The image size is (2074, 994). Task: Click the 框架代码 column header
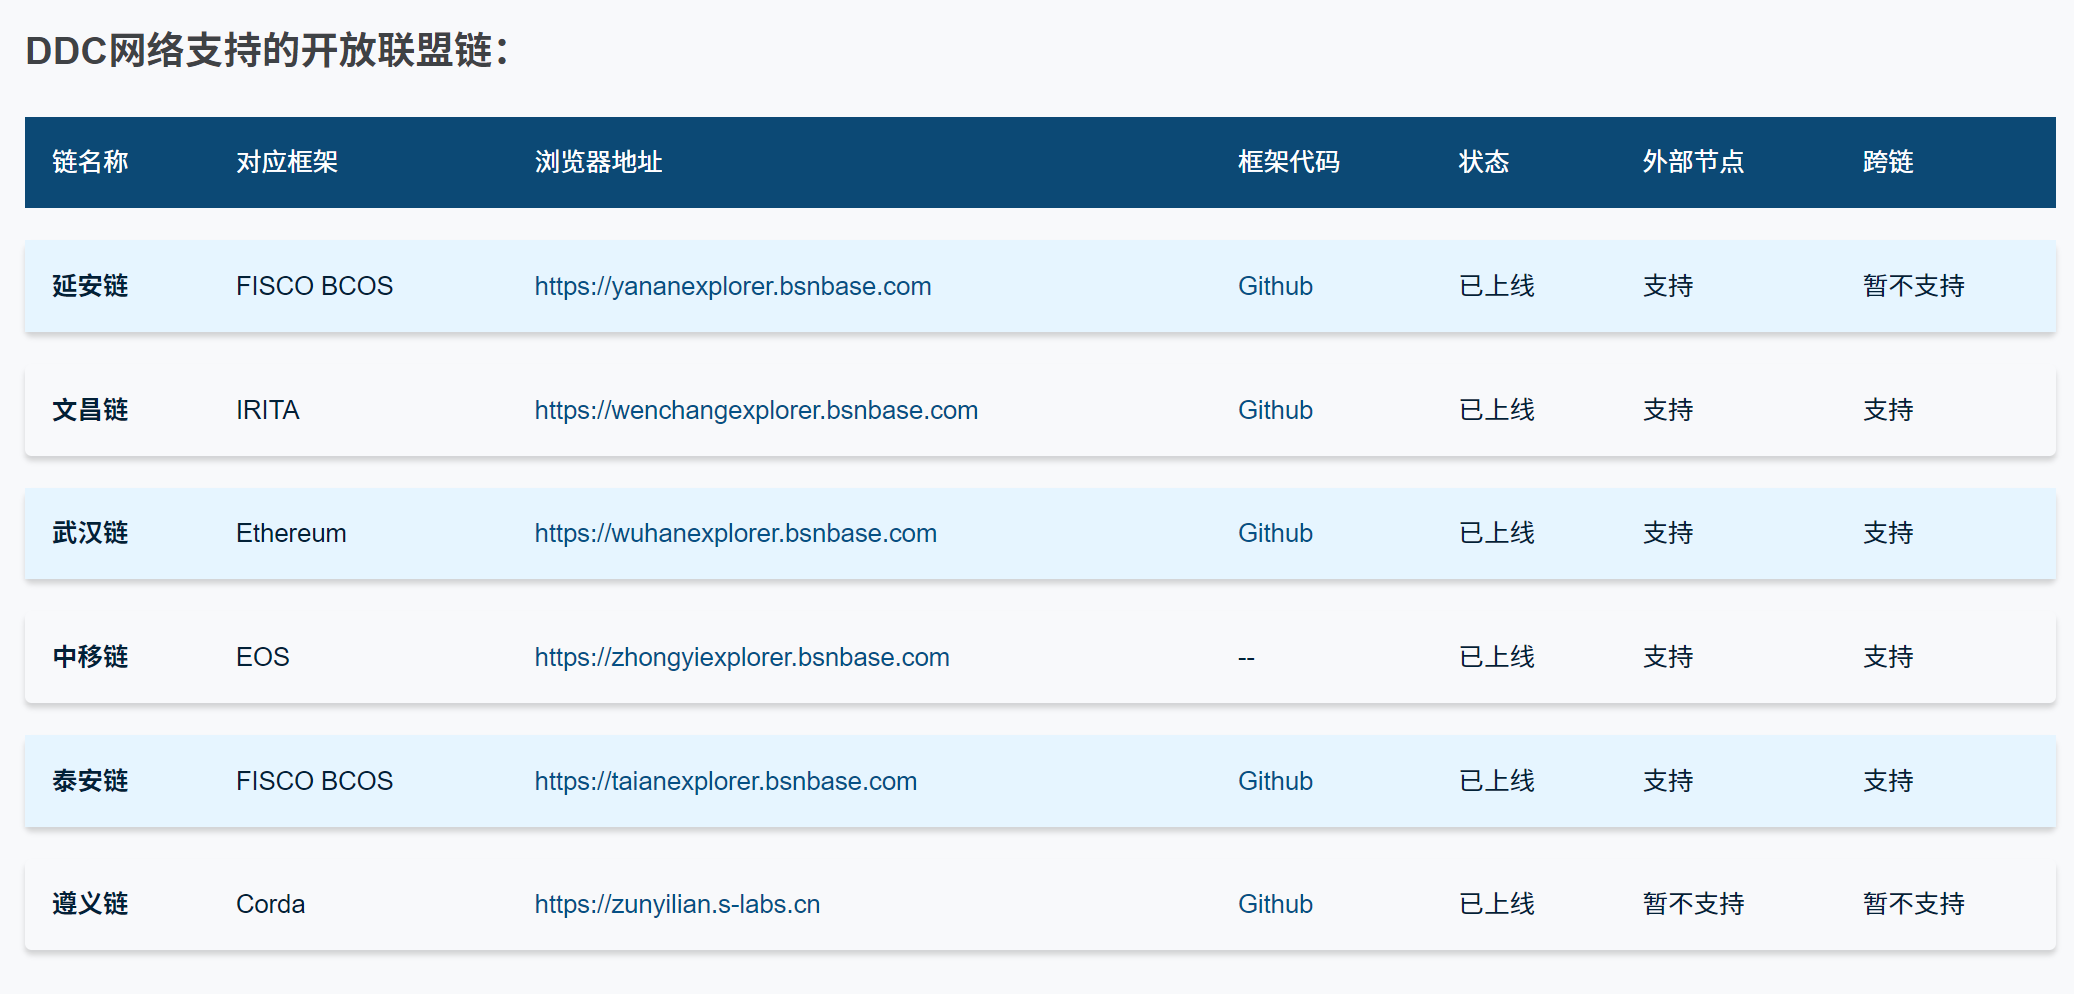pos(1288,162)
